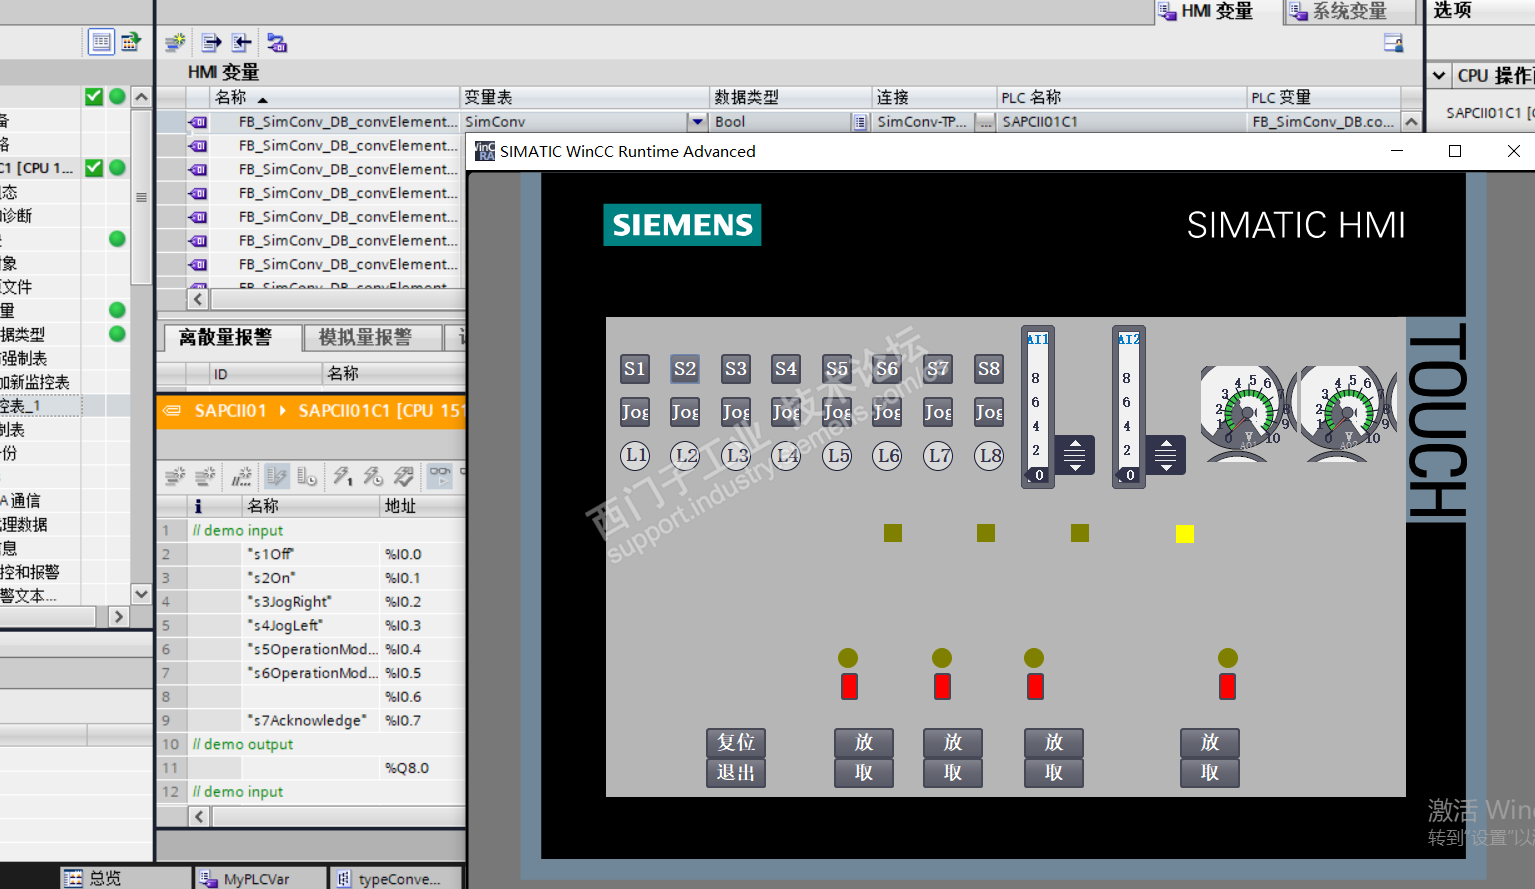Click the icon at start of orange SAPCII01 bar
The width and height of the screenshot is (1535, 889).
pos(172,411)
